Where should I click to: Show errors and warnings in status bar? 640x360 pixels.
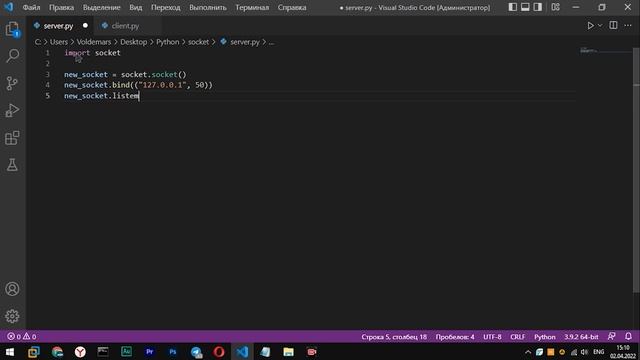22,337
